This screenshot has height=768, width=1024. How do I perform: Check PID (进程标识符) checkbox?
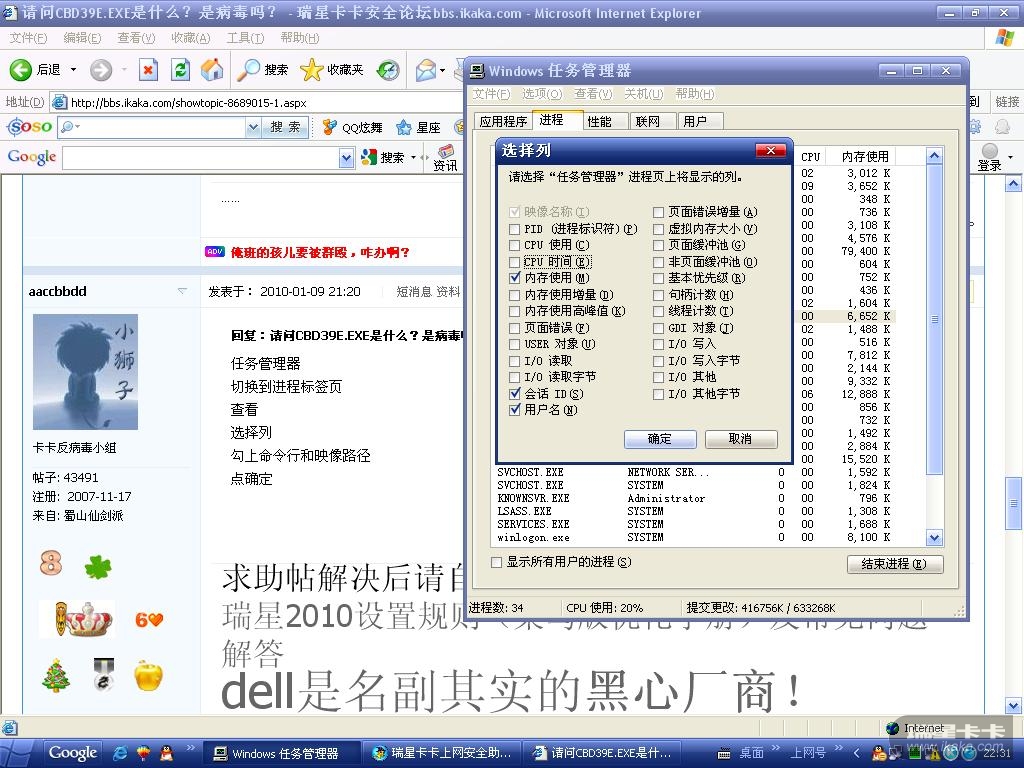click(515, 229)
